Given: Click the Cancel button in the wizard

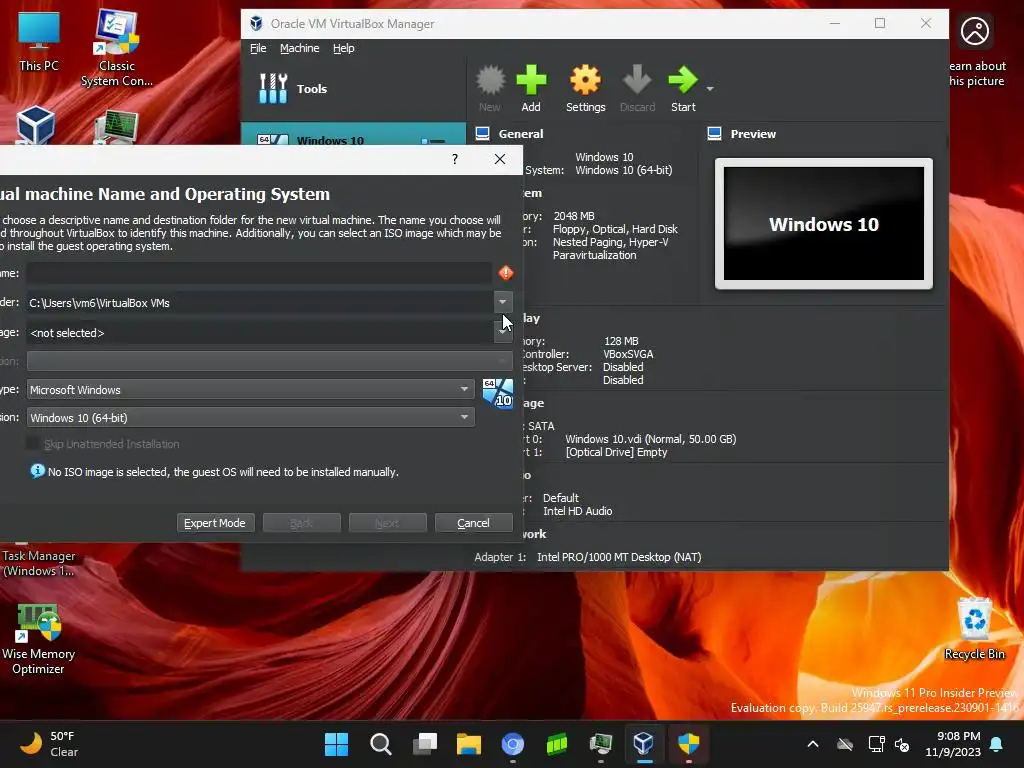Looking at the screenshot, I should pos(473,523).
